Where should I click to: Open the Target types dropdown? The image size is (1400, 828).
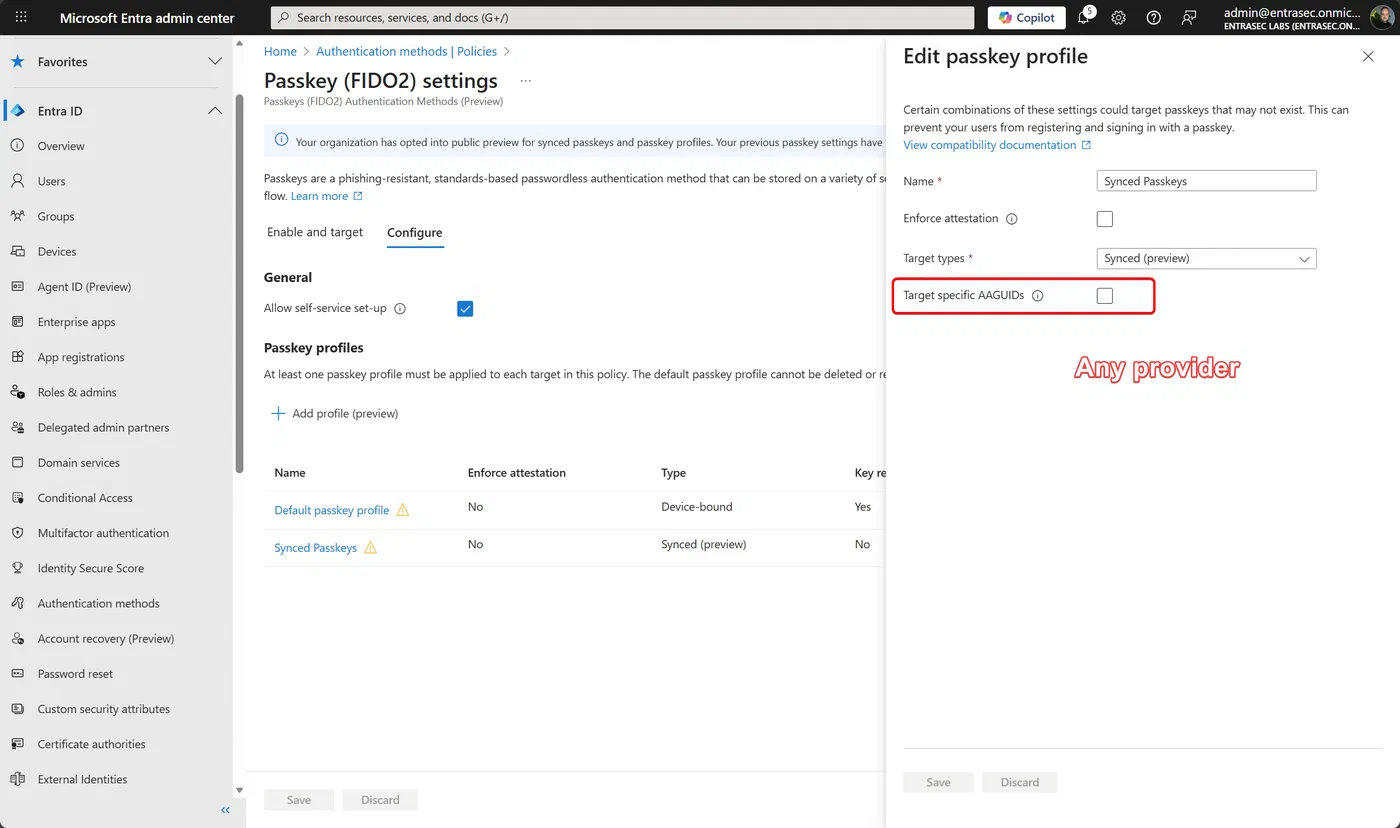point(1207,258)
